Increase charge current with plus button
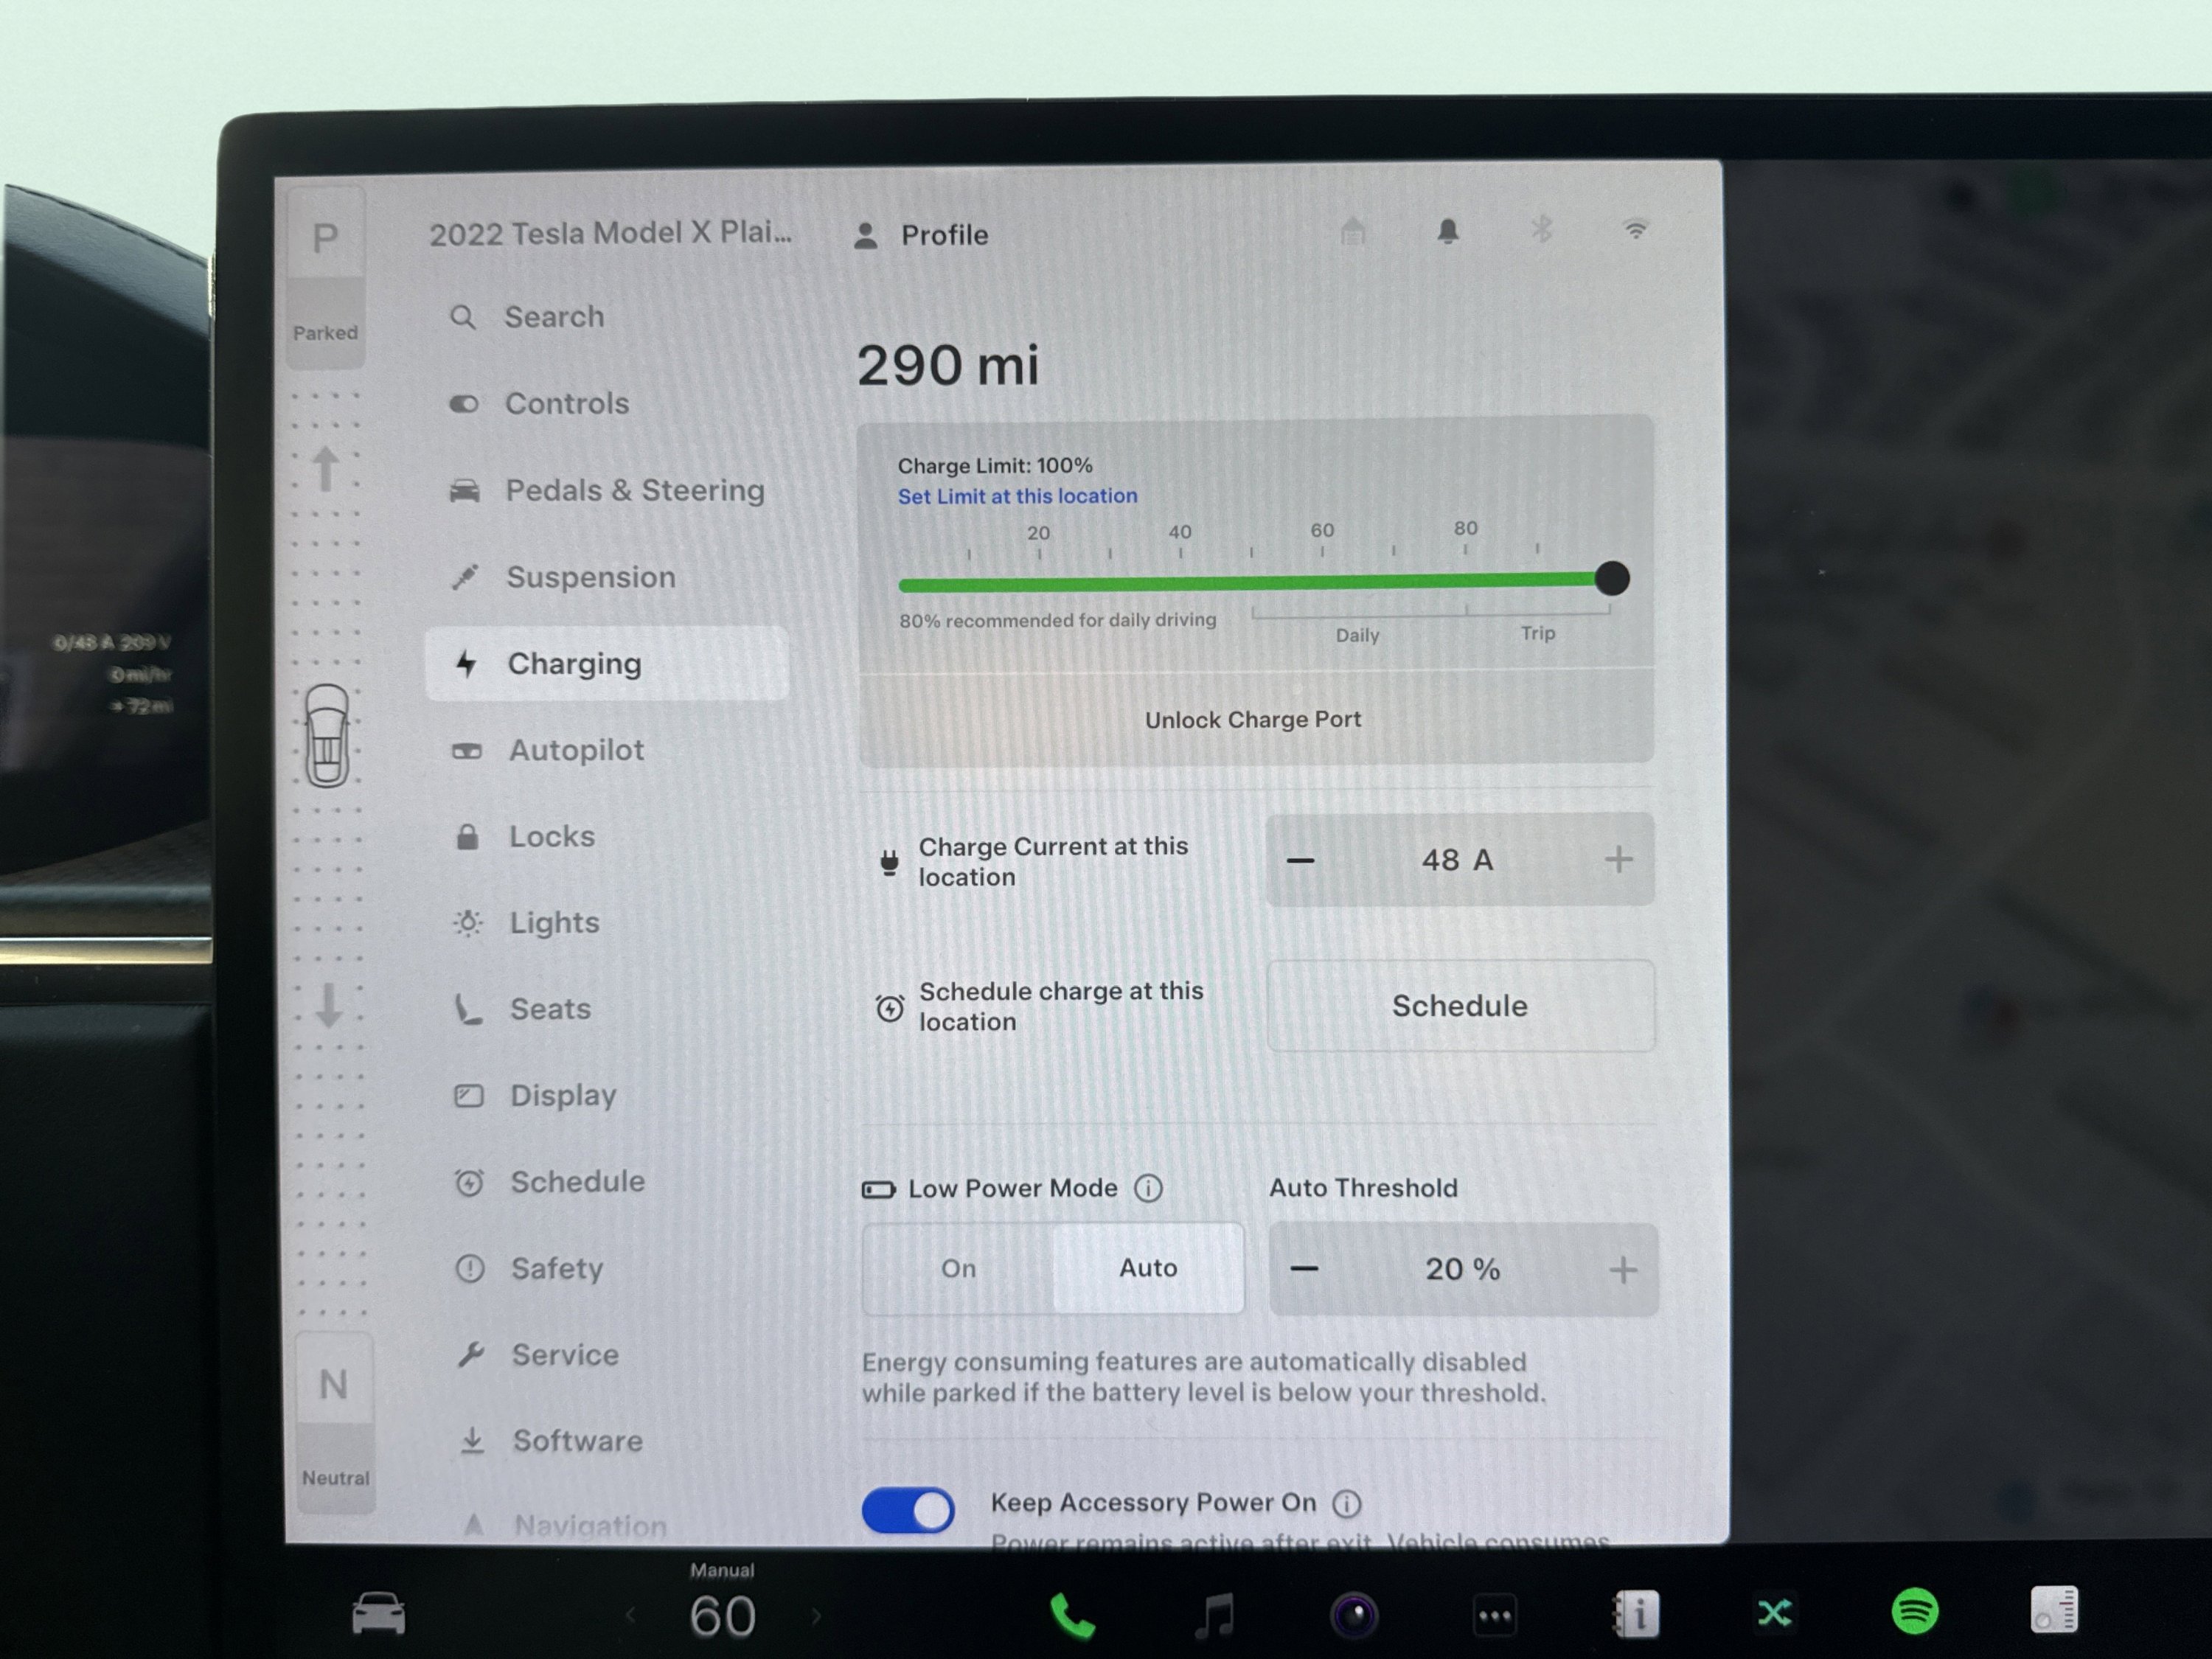This screenshot has height=1659, width=2212. pyautogui.click(x=1619, y=859)
